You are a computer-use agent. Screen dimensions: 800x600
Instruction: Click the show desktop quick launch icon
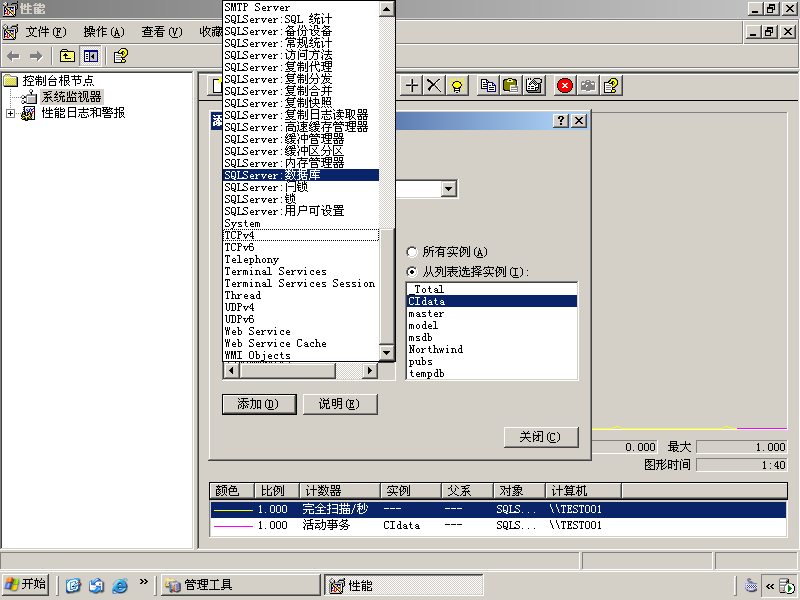tap(73, 585)
